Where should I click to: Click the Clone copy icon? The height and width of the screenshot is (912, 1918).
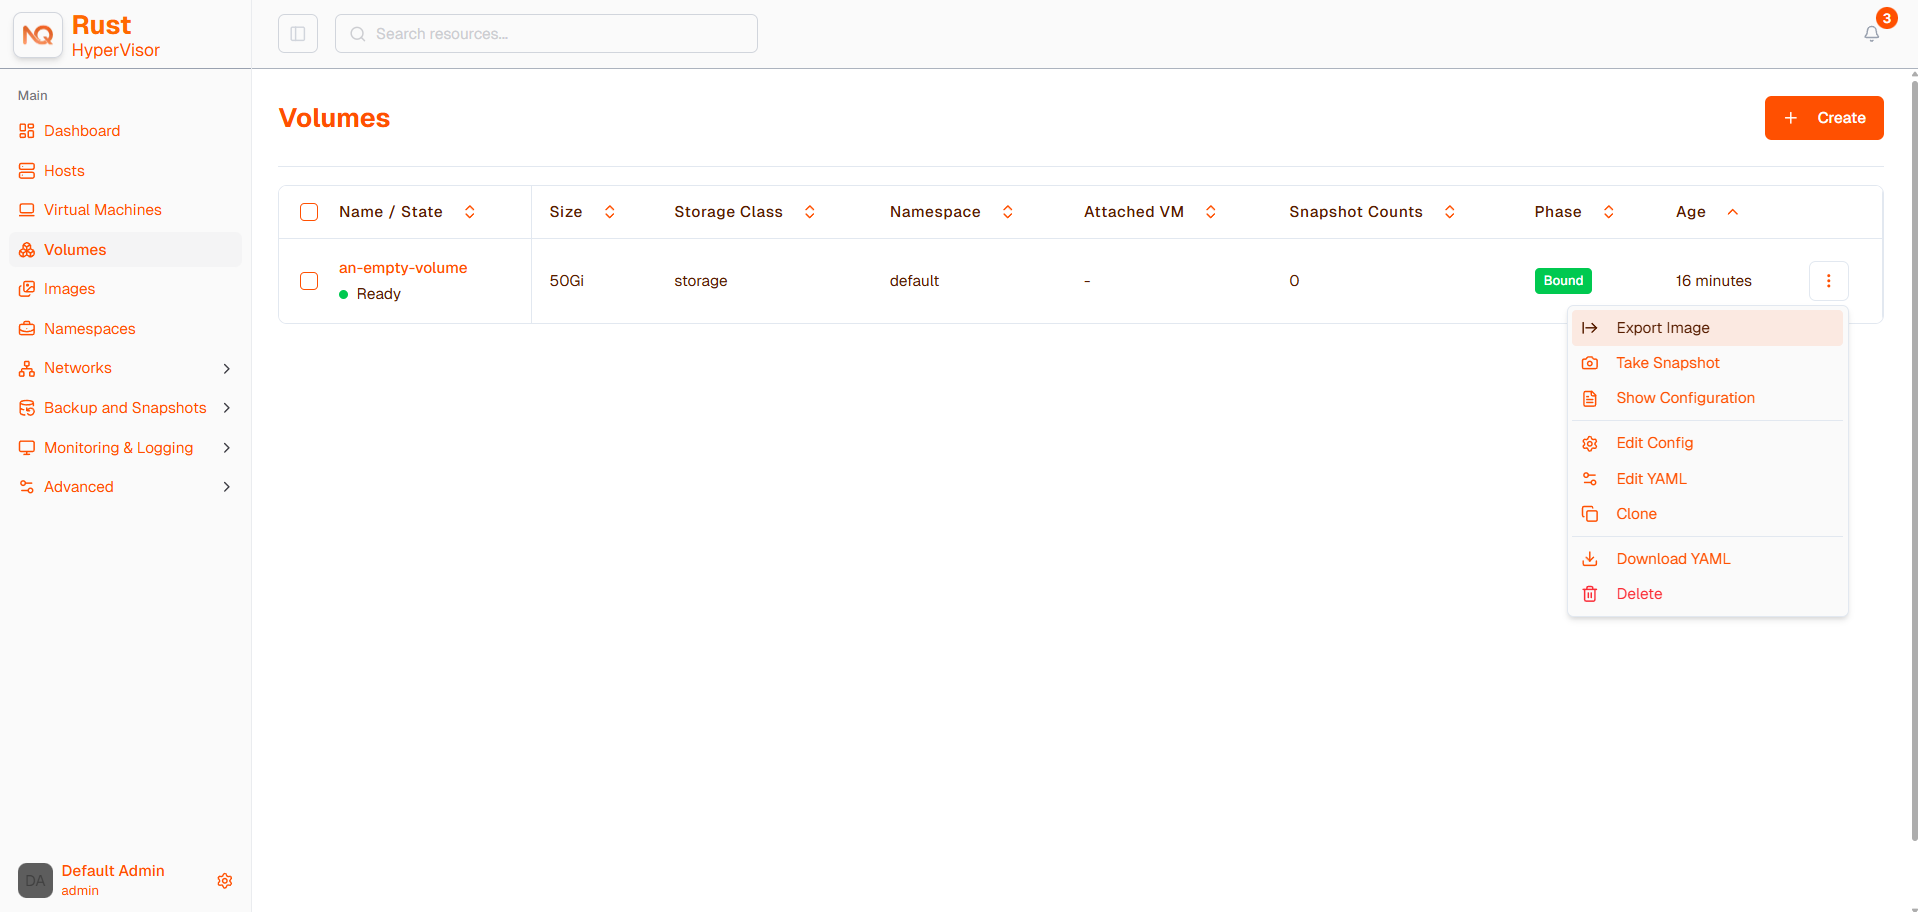point(1590,514)
